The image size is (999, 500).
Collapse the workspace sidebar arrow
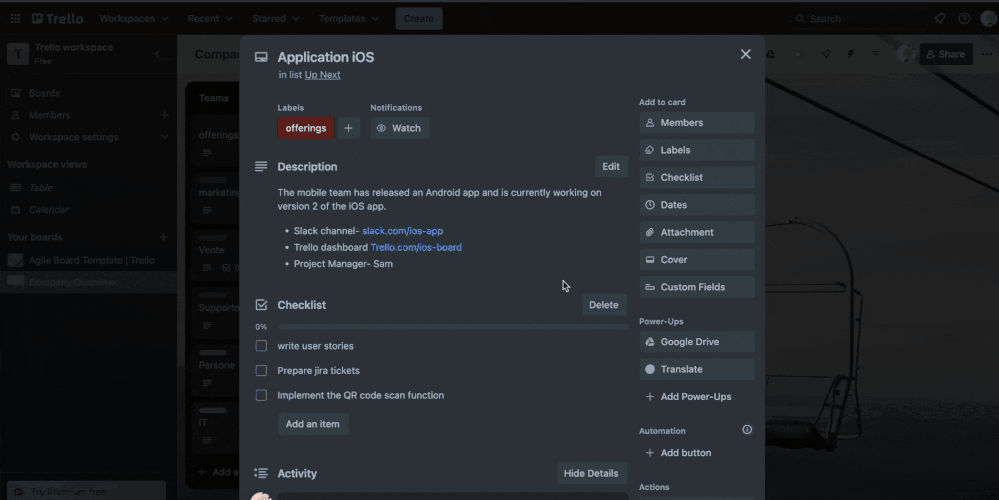click(157, 54)
